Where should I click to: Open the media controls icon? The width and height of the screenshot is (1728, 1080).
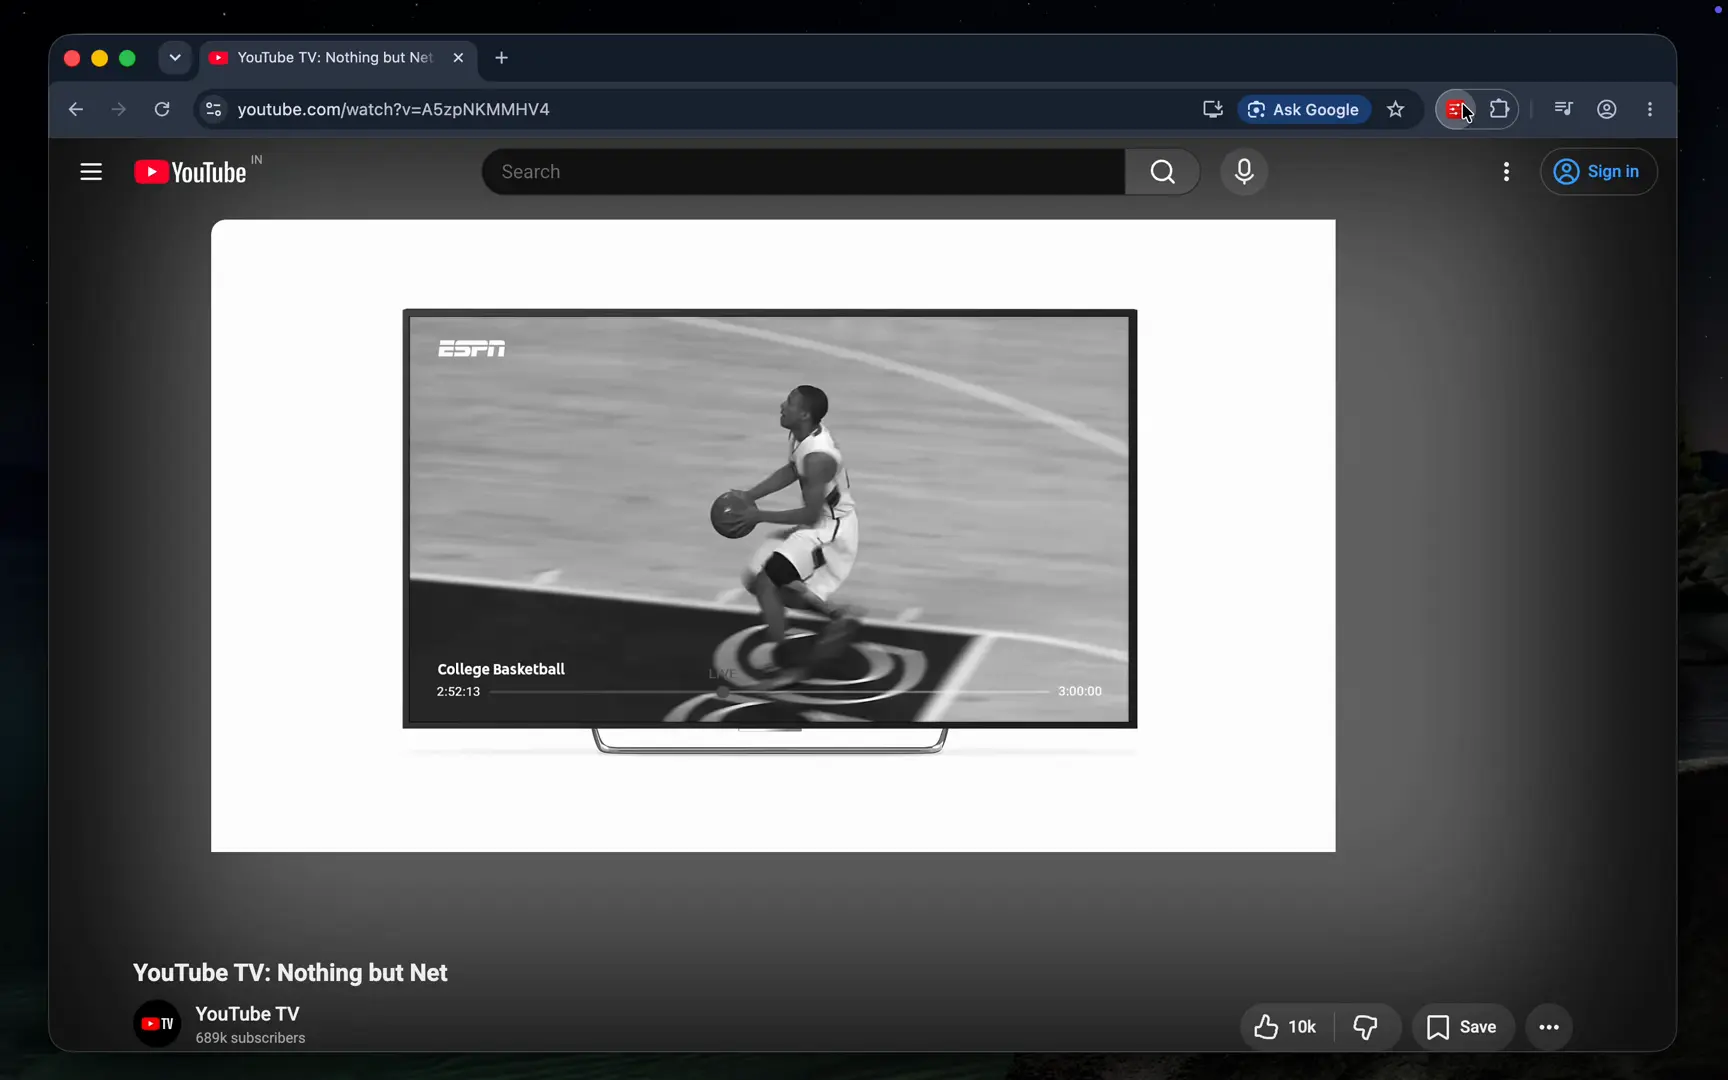click(x=1564, y=110)
